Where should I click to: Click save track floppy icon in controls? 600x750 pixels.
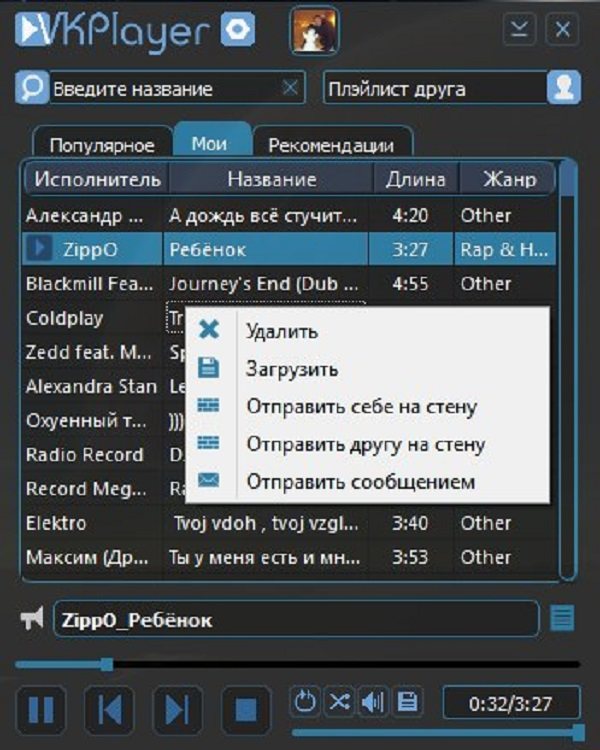(x=407, y=702)
